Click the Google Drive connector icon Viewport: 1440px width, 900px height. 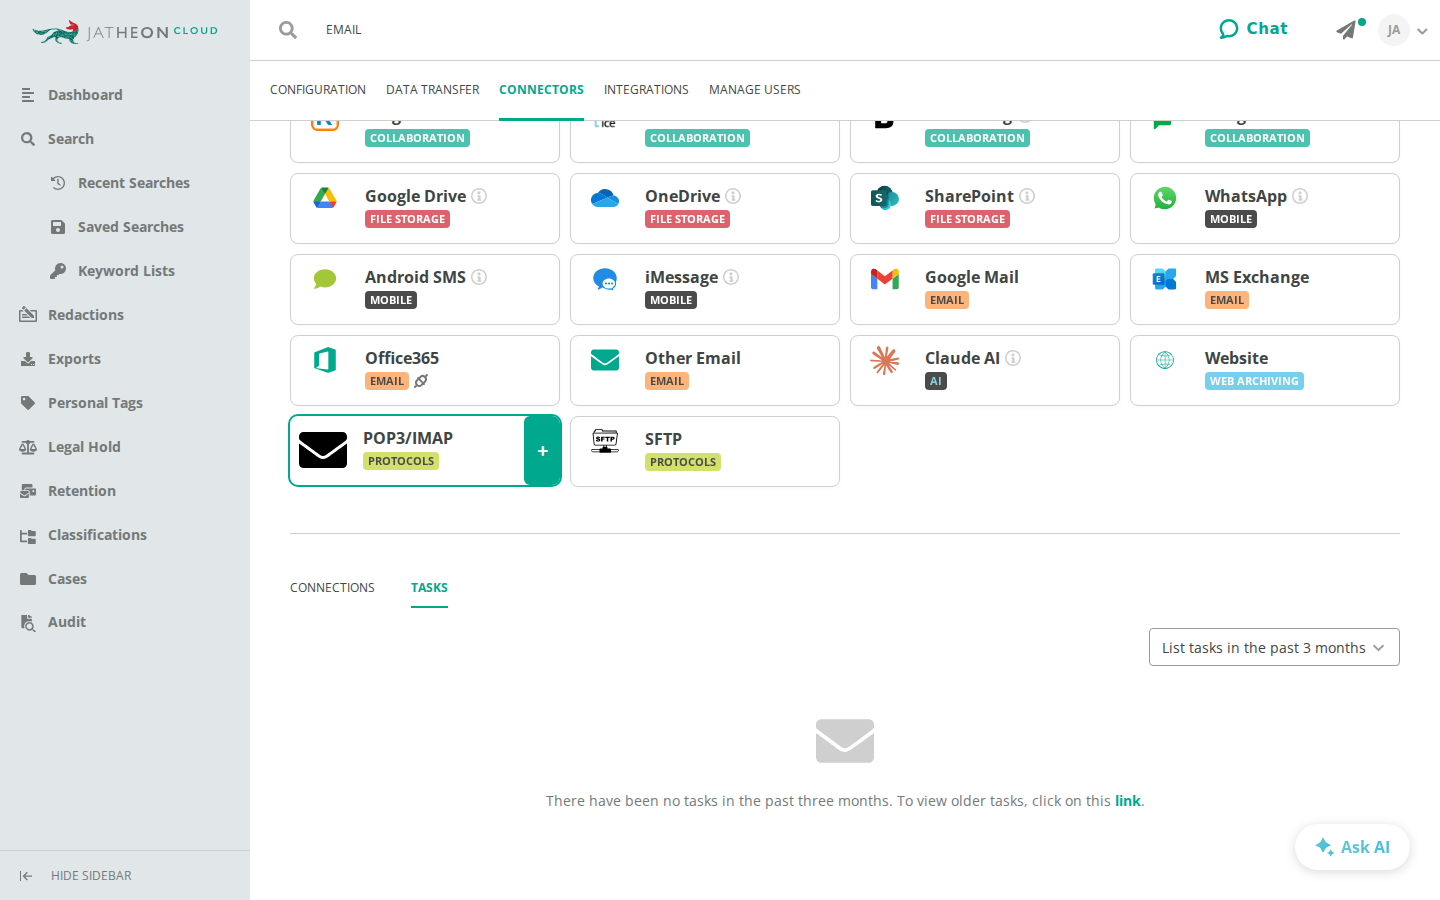325,198
